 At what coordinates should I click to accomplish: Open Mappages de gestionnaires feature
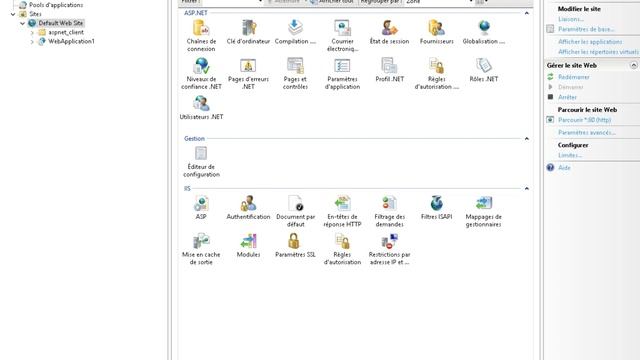[484, 211]
